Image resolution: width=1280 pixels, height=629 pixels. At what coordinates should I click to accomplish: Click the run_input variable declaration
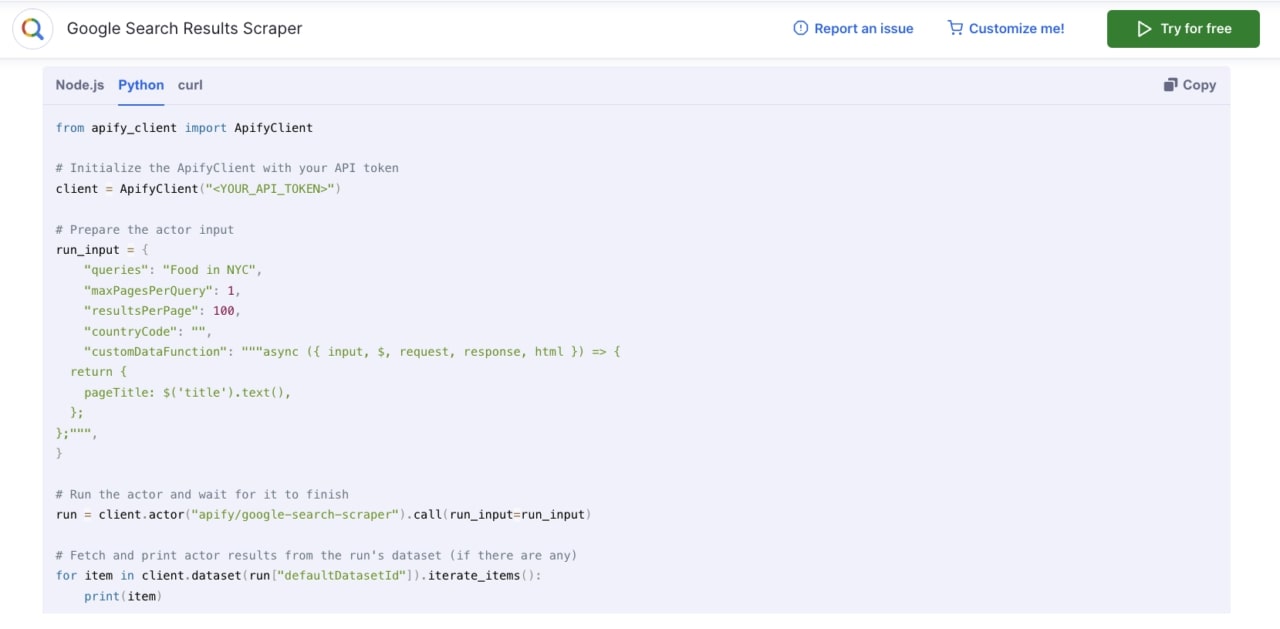[x=87, y=249]
